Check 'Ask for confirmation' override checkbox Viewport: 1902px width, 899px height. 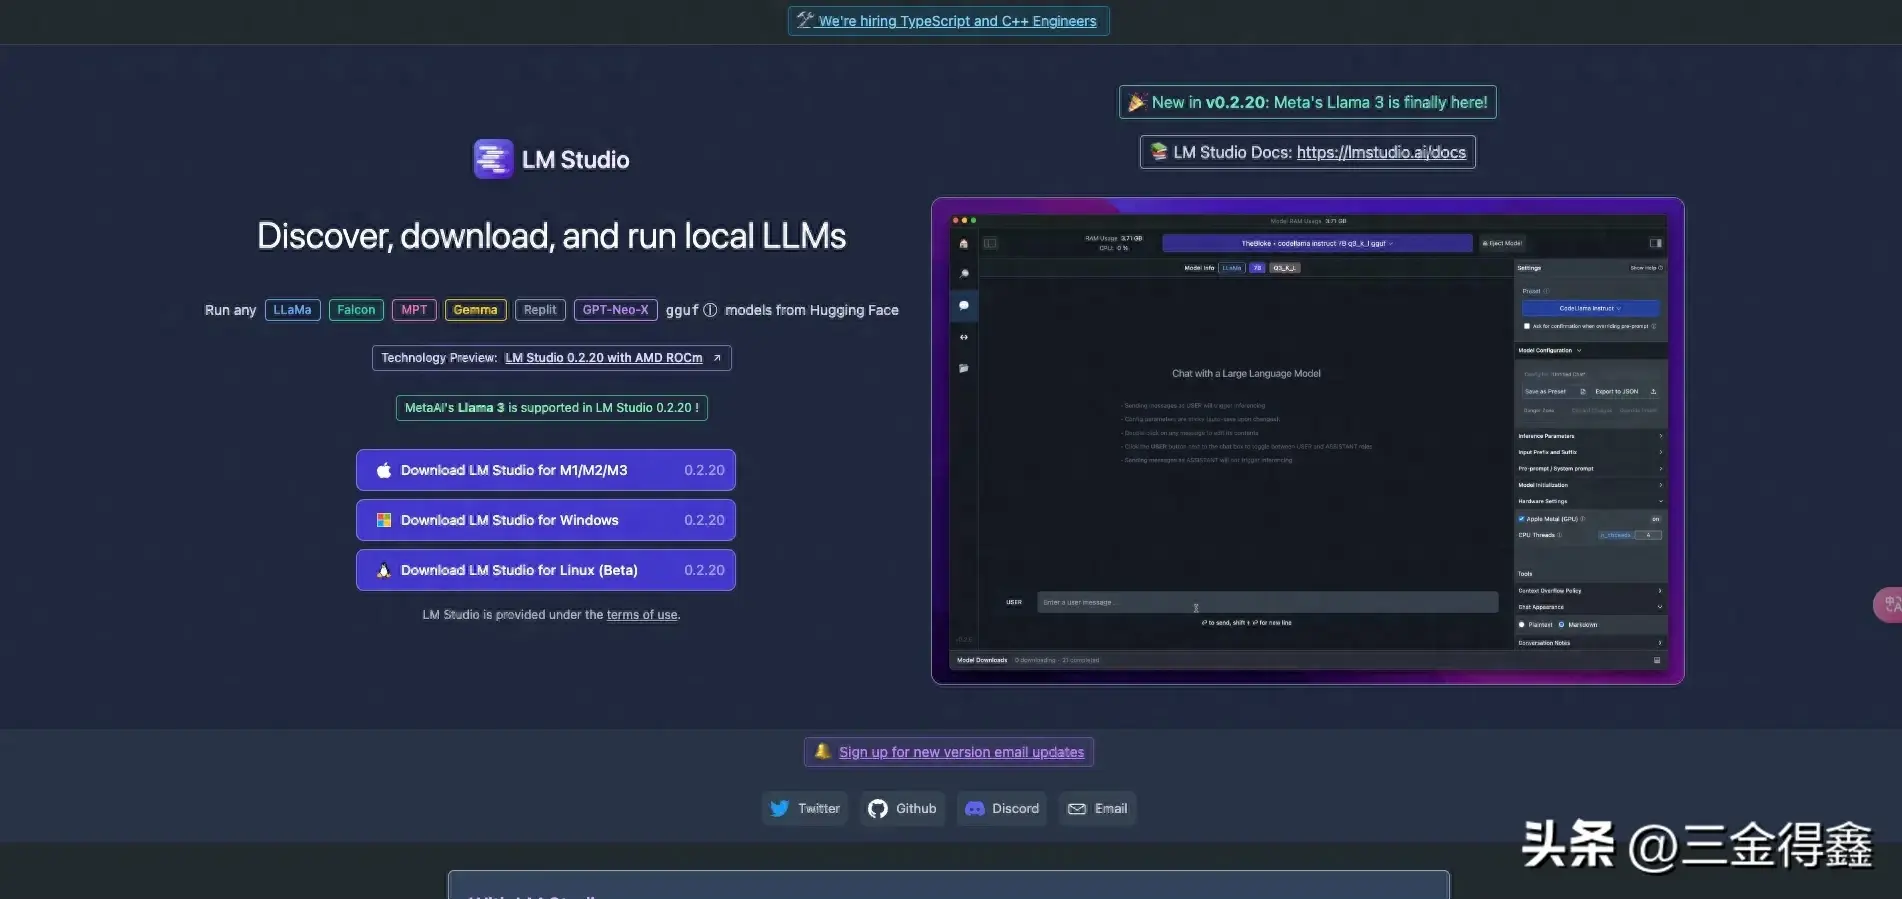pos(1526,326)
